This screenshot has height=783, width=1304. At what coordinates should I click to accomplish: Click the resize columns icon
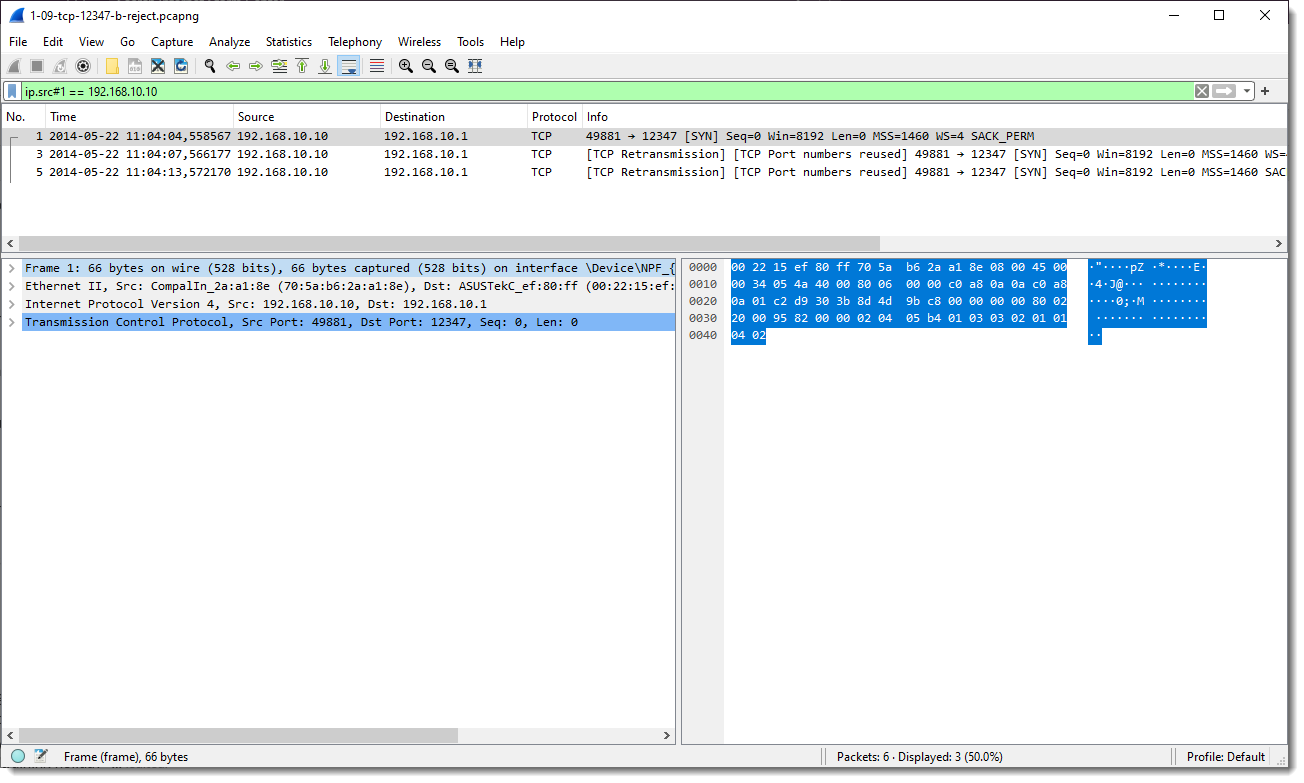(x=475, y=66)
